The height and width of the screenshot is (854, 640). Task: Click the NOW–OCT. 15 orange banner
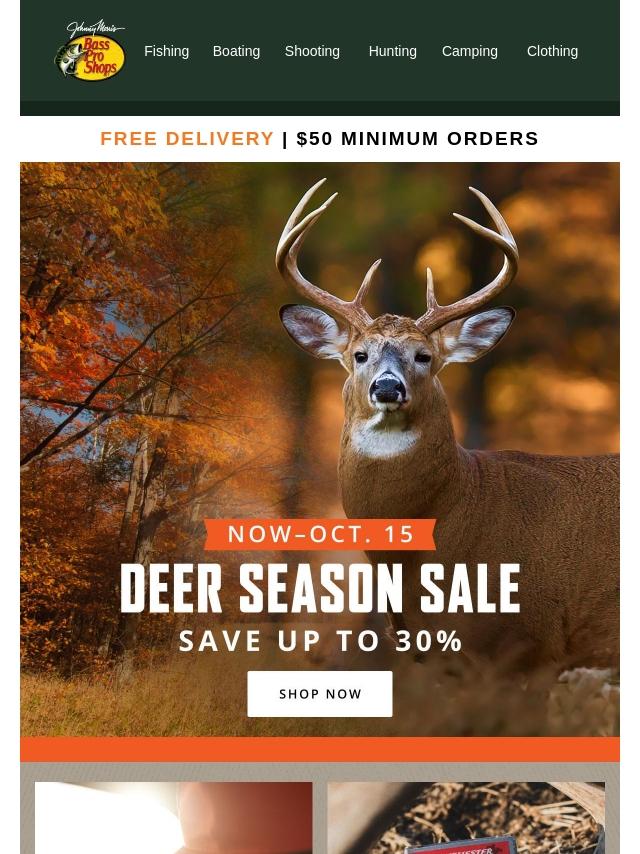pyautogui.click(x=320, y=534)
